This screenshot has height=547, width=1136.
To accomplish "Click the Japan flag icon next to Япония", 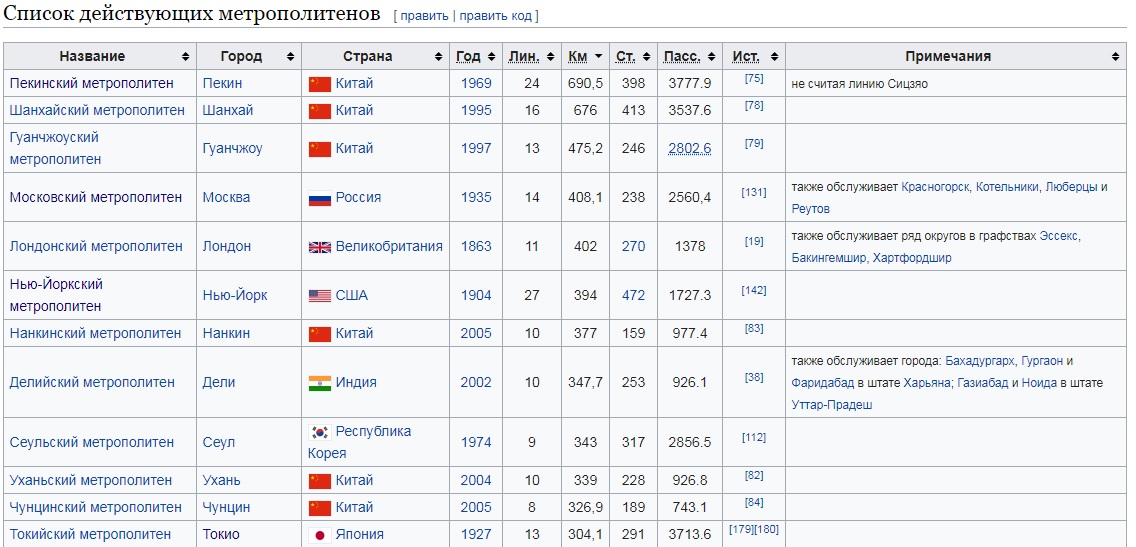I will pos(320,535).
